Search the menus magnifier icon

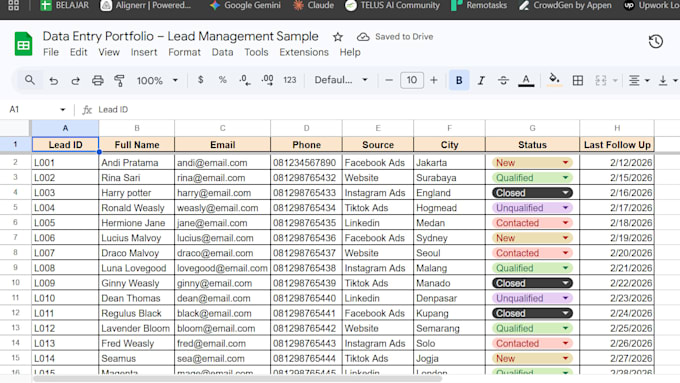pos(29,80)
